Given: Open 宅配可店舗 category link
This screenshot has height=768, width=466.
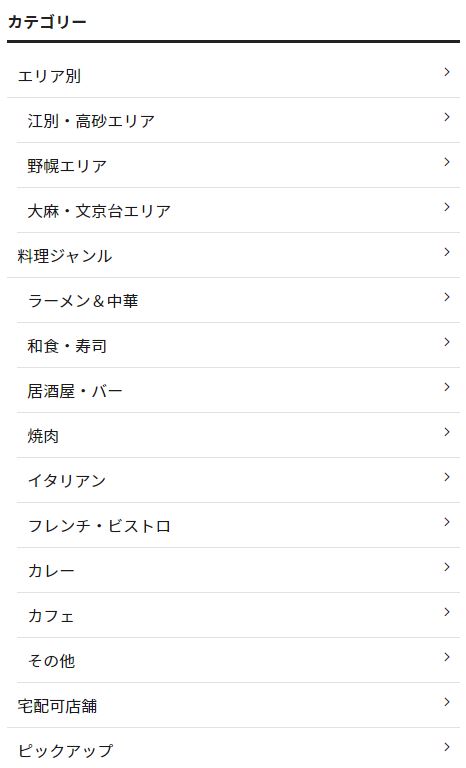Looking at the screenshot, I should 233,706.
